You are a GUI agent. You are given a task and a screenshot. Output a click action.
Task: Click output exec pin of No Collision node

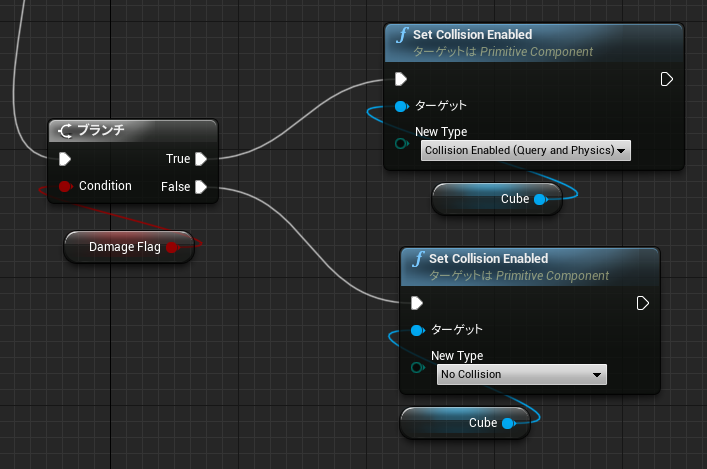pos(643,303)
